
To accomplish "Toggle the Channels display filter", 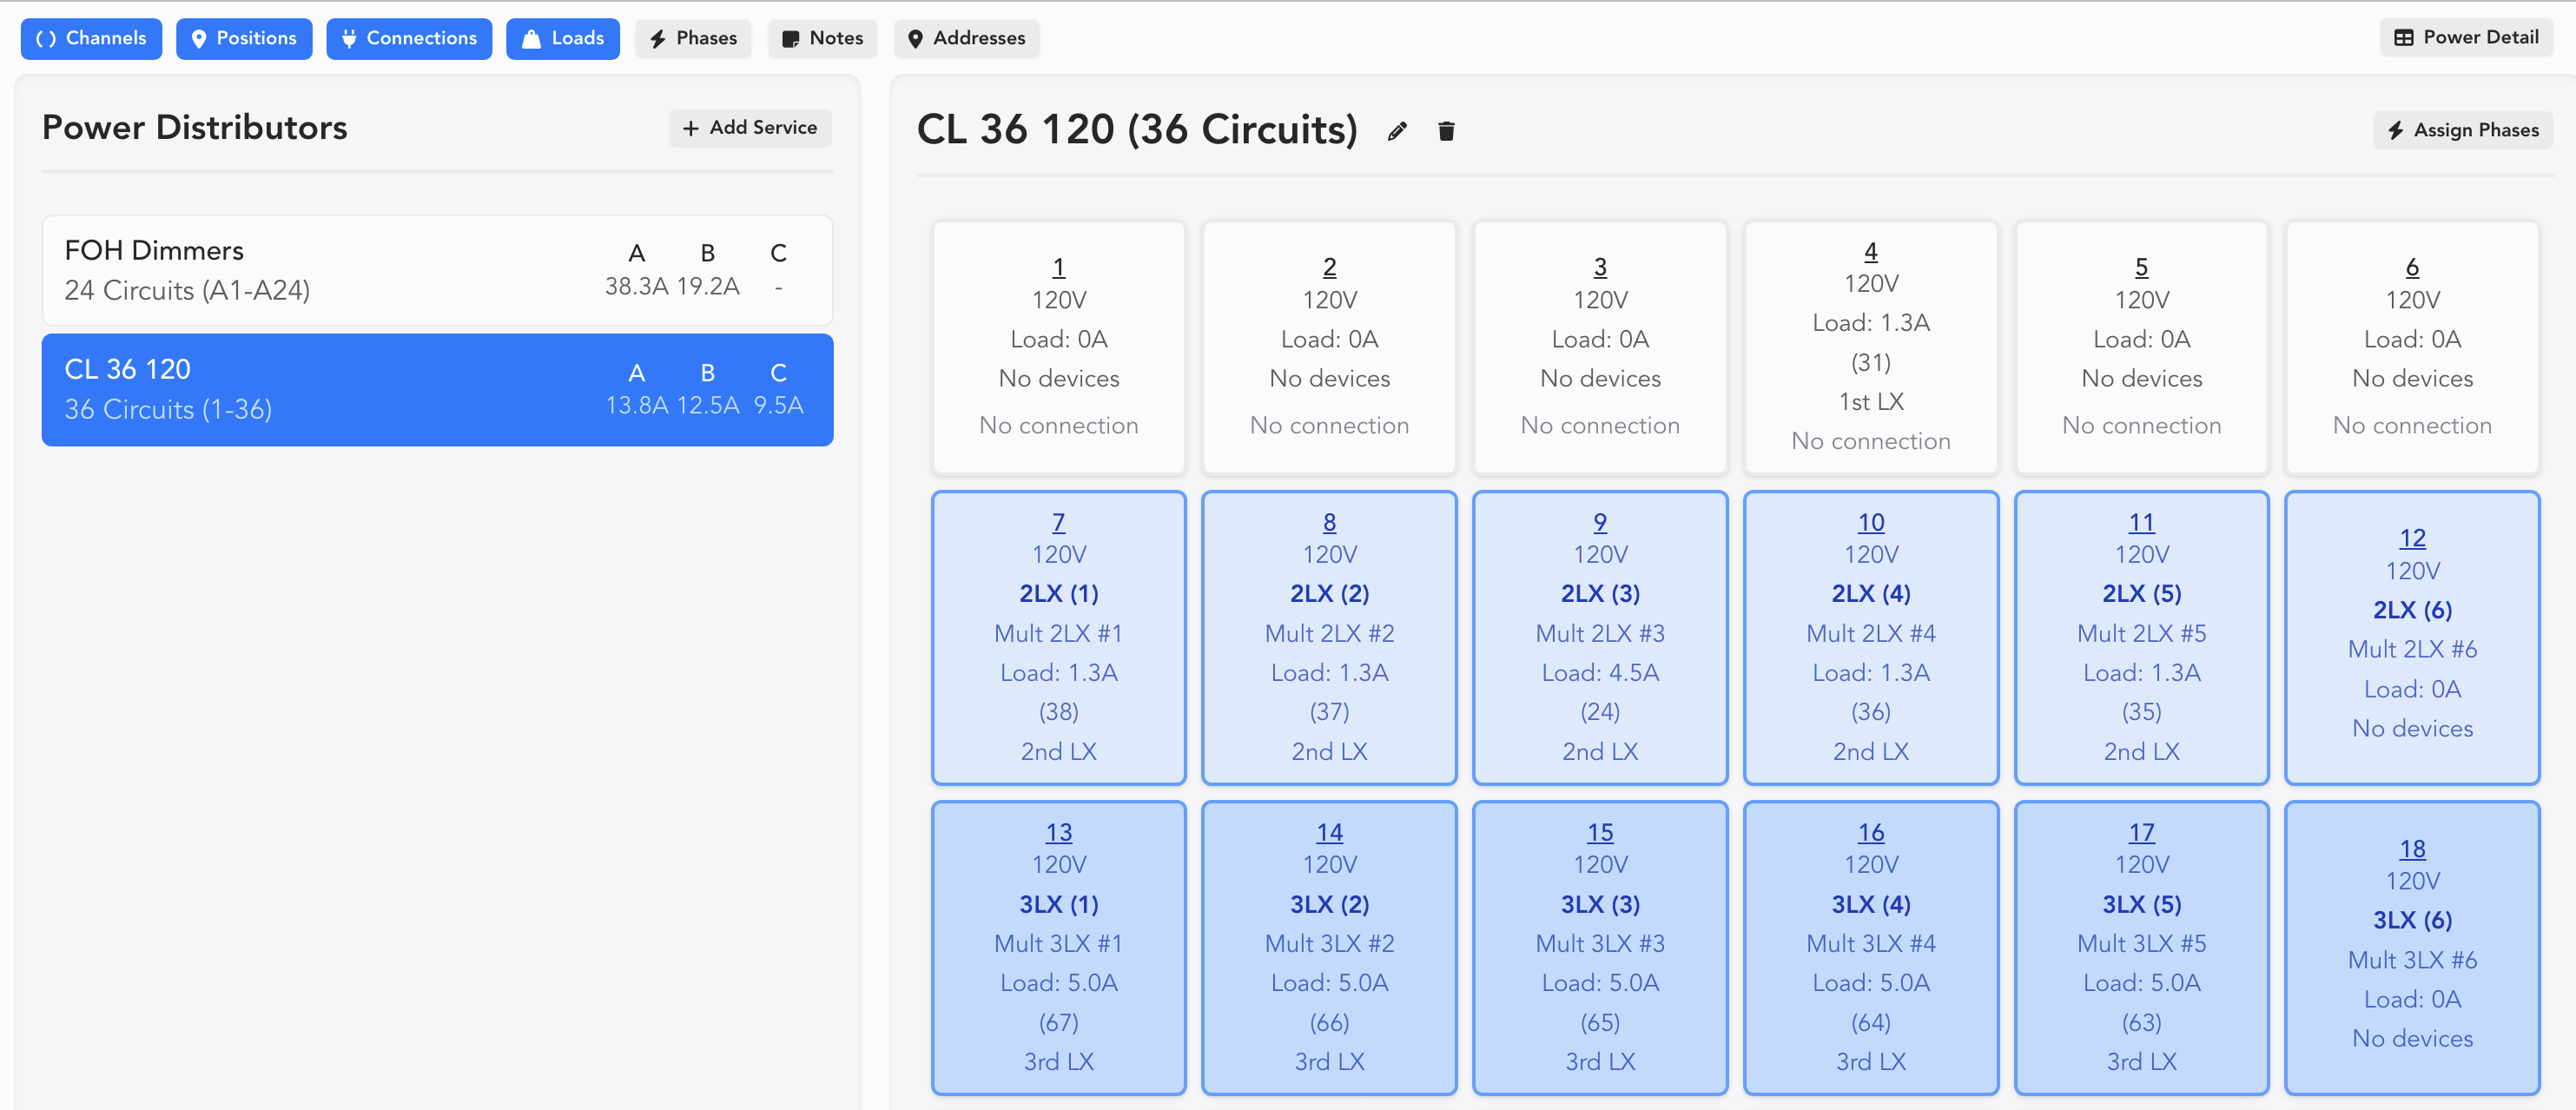I will (x=91, y=38).
